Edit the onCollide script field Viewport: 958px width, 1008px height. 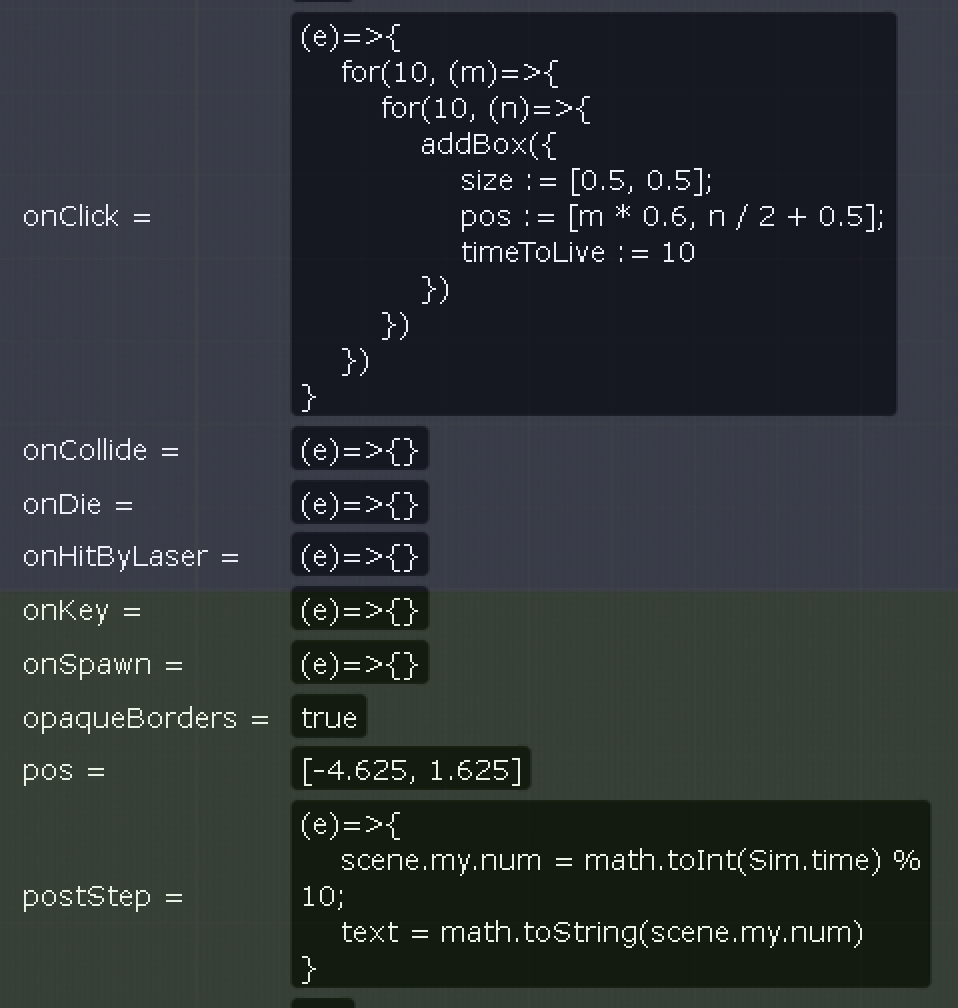[360, 450]
